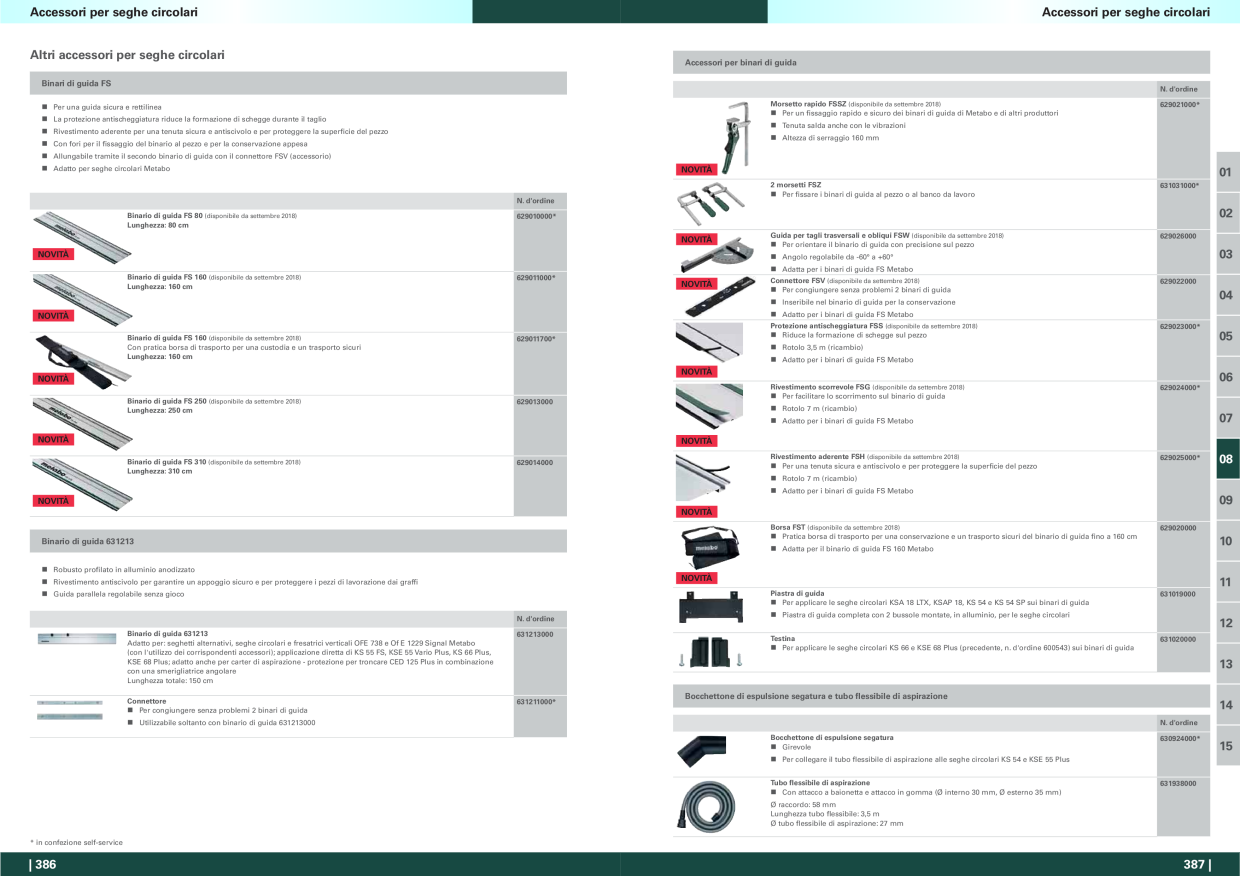Click order number 631938000
1240x876 pixels.
[x=1178, y=784]
